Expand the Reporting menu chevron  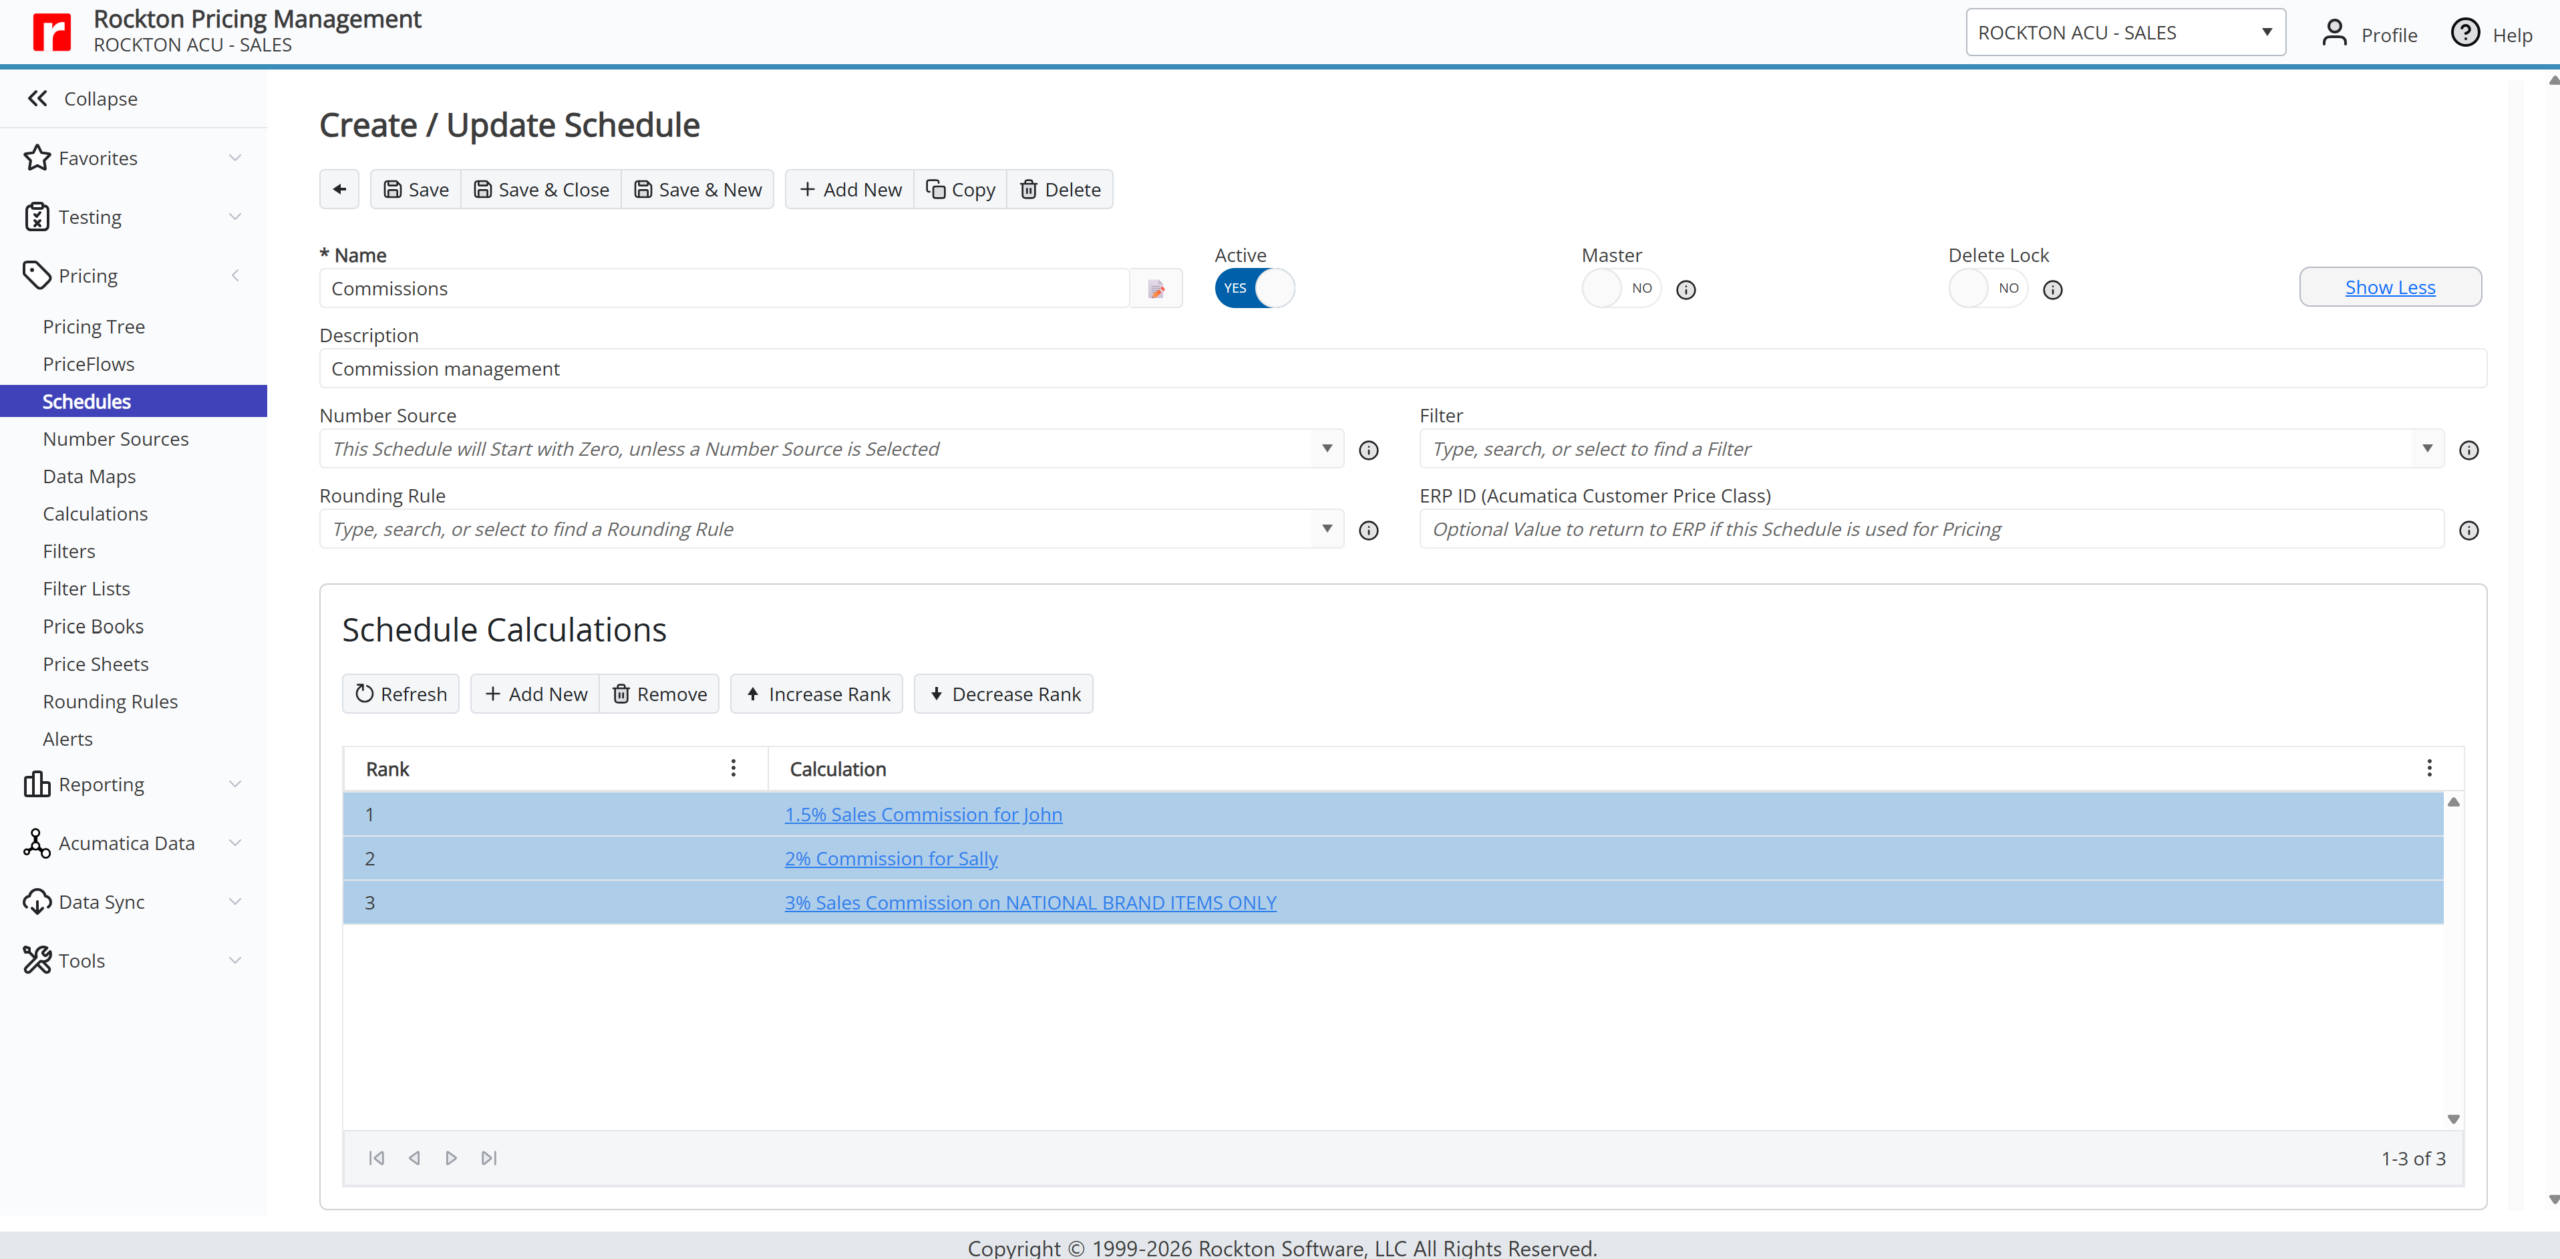(235, 784)
